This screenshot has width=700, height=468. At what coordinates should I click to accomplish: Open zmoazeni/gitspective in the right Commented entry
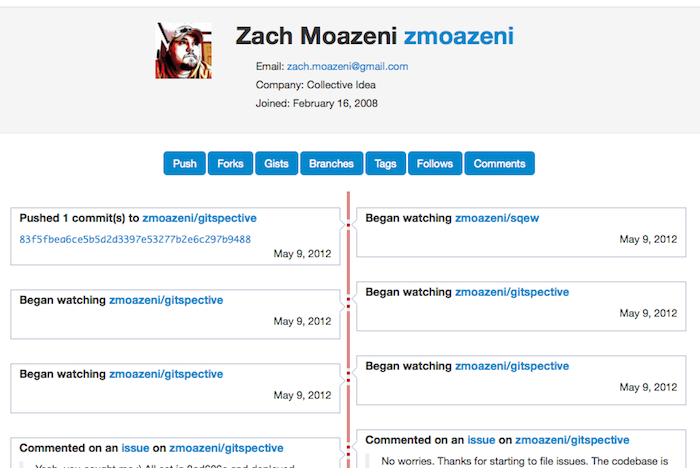pyautogui.click(x=572, y=440)
